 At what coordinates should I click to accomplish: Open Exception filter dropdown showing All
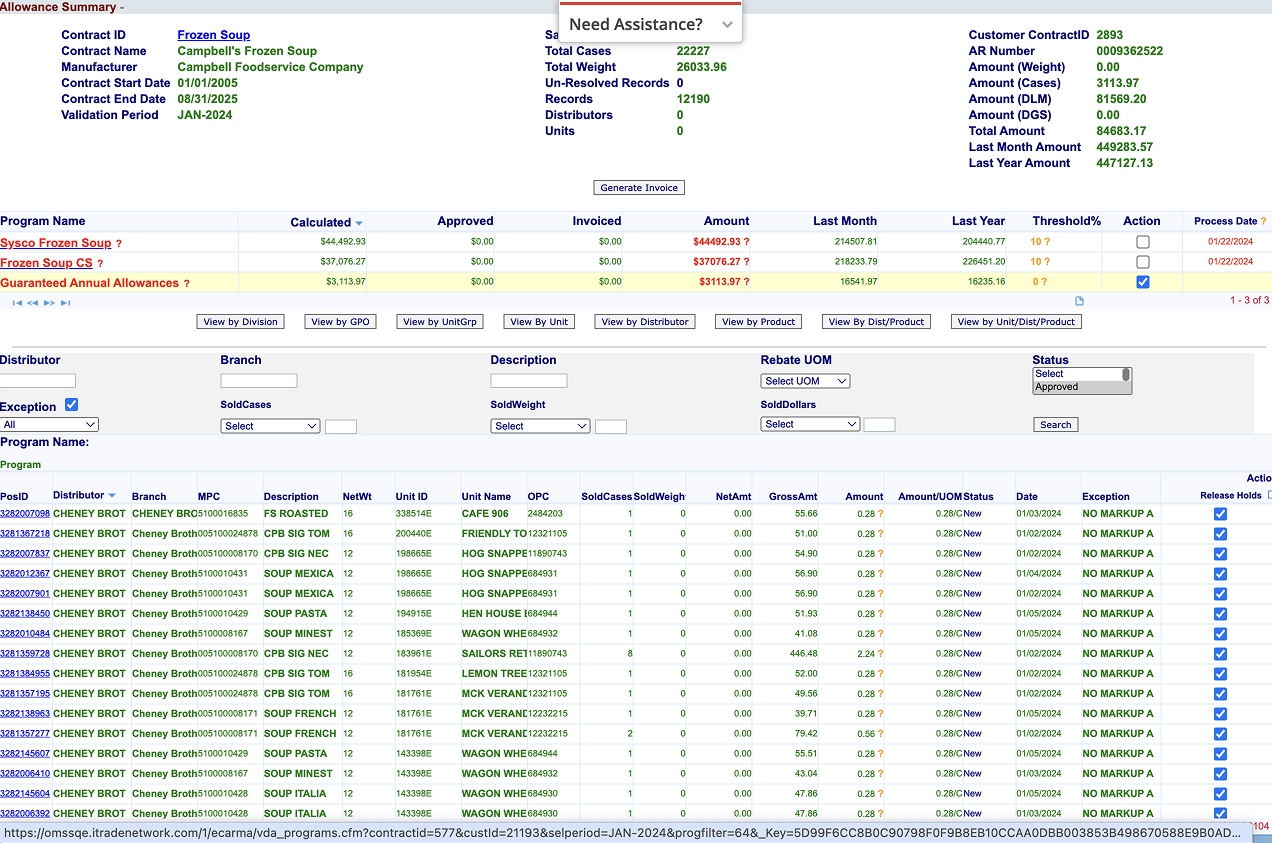coord(49,425)
